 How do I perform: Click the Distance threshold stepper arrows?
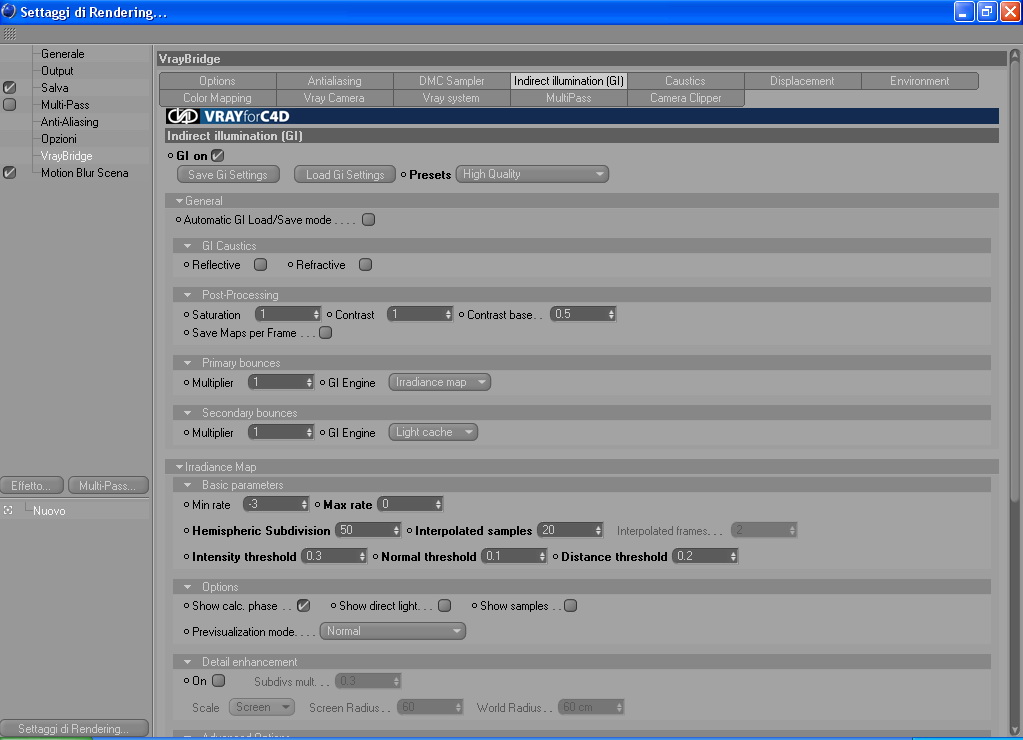coord(733,557)
